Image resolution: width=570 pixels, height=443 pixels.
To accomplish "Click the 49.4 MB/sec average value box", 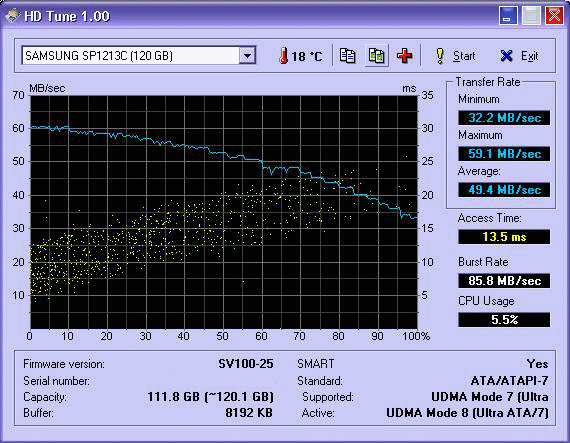I will tap(504, 190).
